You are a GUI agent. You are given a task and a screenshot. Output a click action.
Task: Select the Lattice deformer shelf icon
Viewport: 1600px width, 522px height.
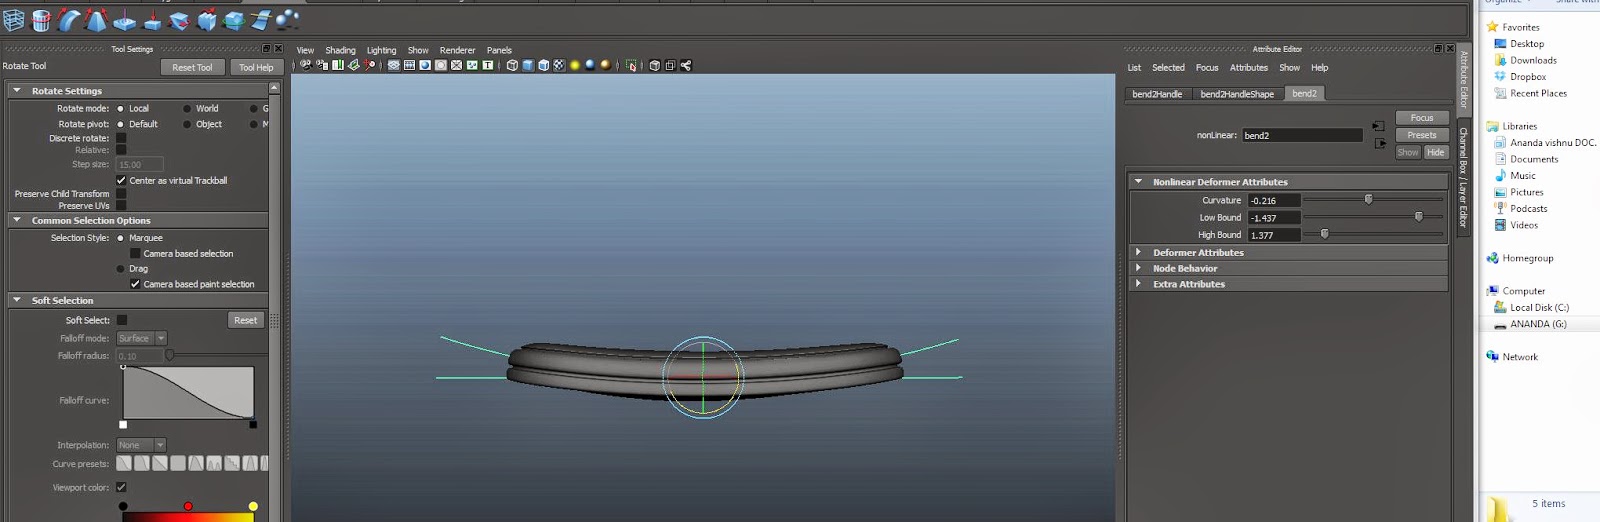click(13, 19)
